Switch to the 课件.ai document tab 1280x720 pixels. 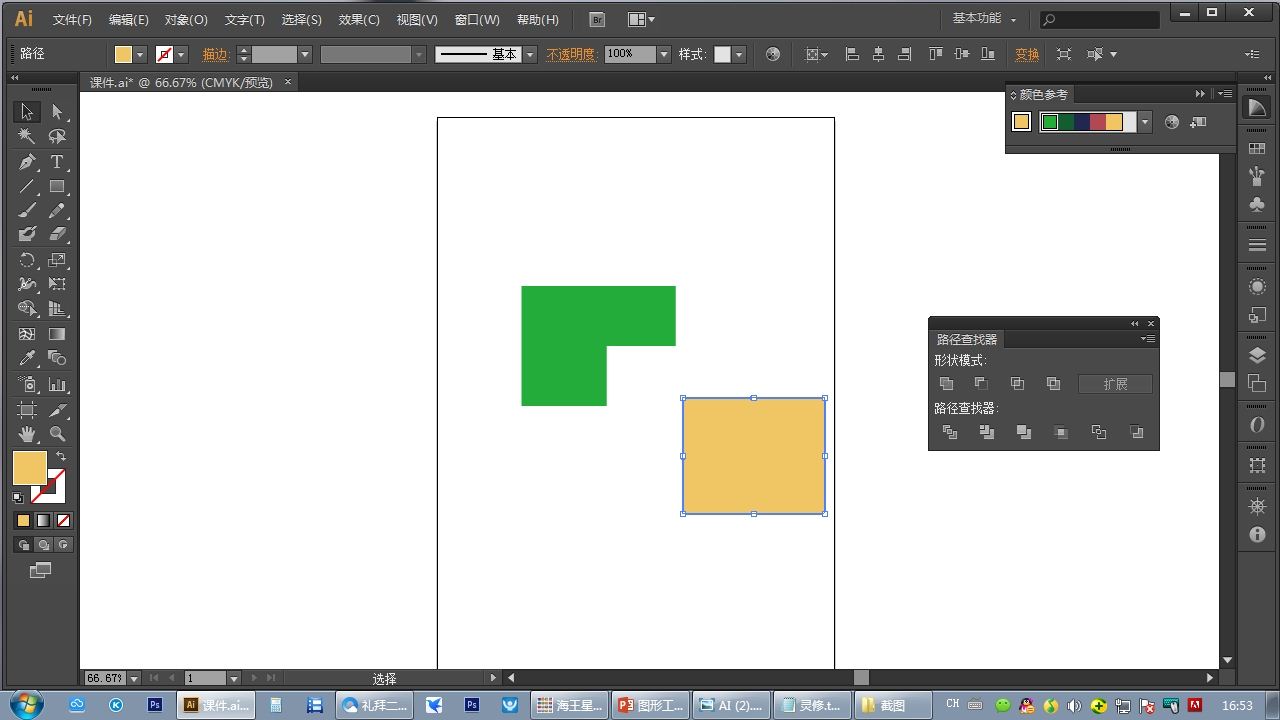pyautogui.click(x=181, y=83)
